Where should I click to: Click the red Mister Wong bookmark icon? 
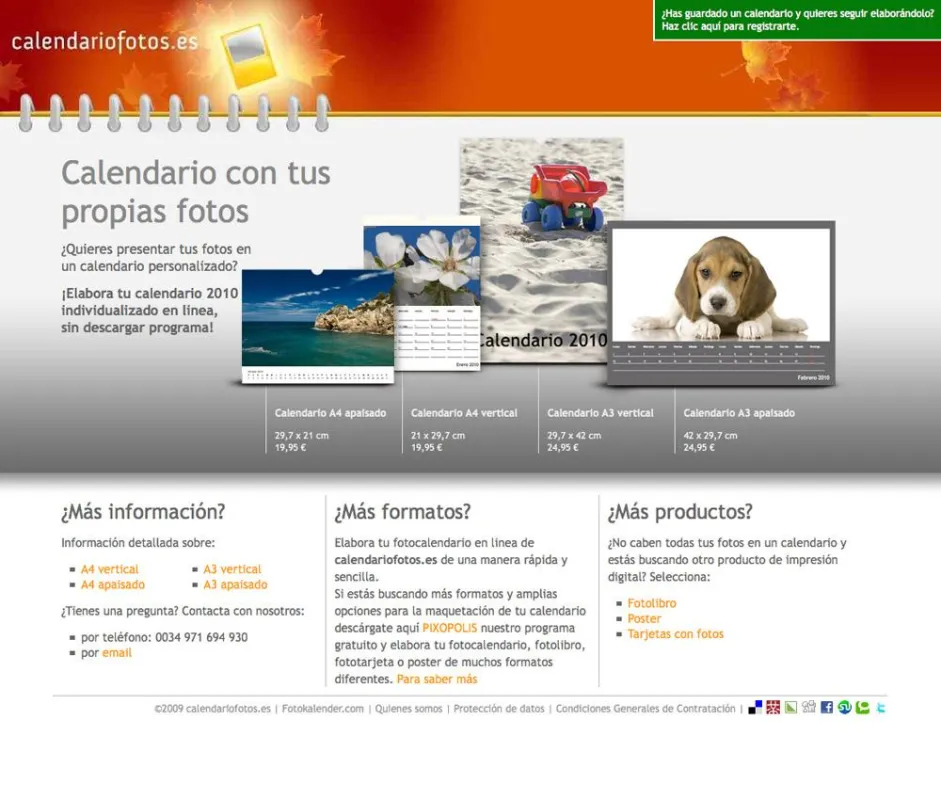click(x=773, y=708)
